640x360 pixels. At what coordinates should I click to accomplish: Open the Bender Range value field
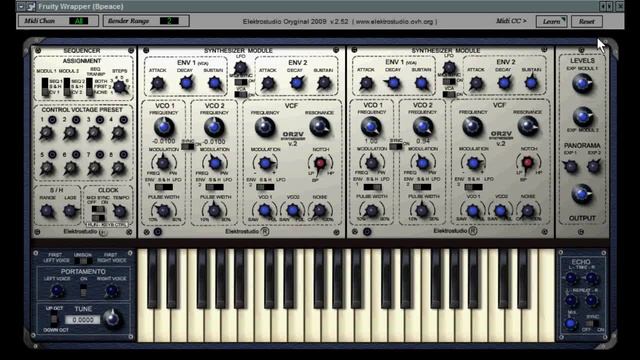pos(169,21)
